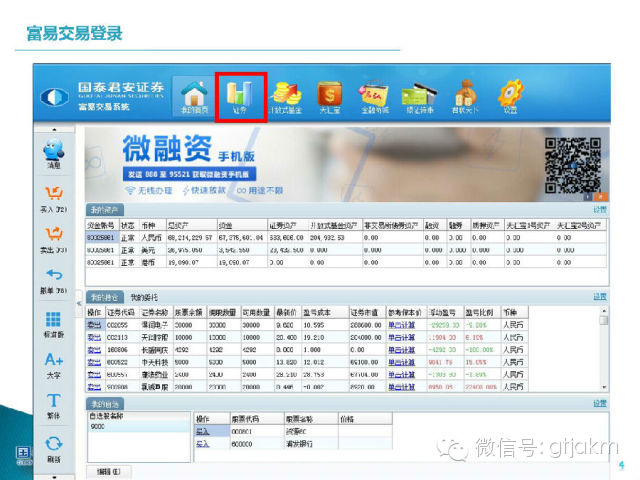Click the 证券市值 column header
Viewport: 640px width, 480px height.
coord(367,313)
